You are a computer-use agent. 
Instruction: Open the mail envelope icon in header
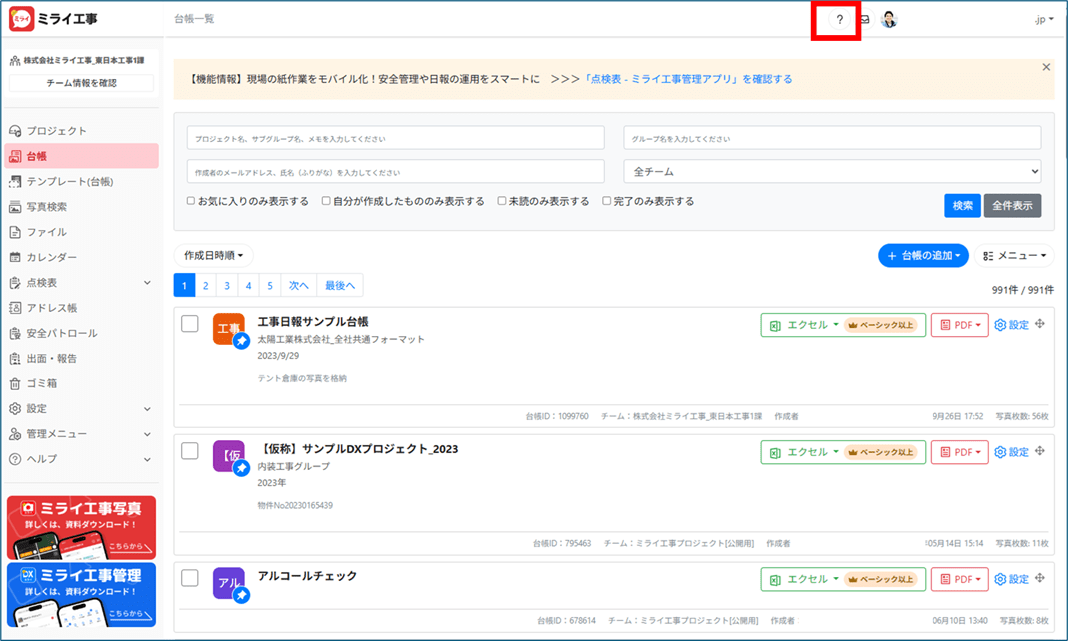[x=864, y=20]
